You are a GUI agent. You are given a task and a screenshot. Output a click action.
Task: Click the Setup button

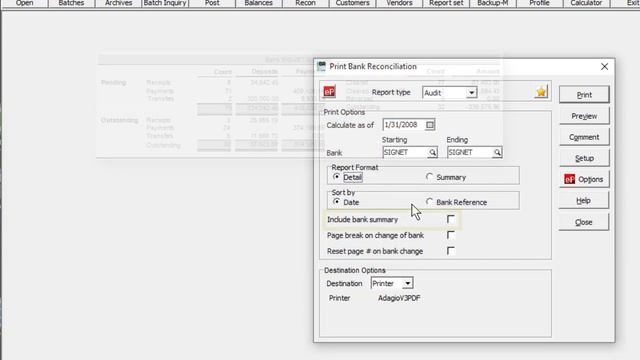(x=584, y=158)
